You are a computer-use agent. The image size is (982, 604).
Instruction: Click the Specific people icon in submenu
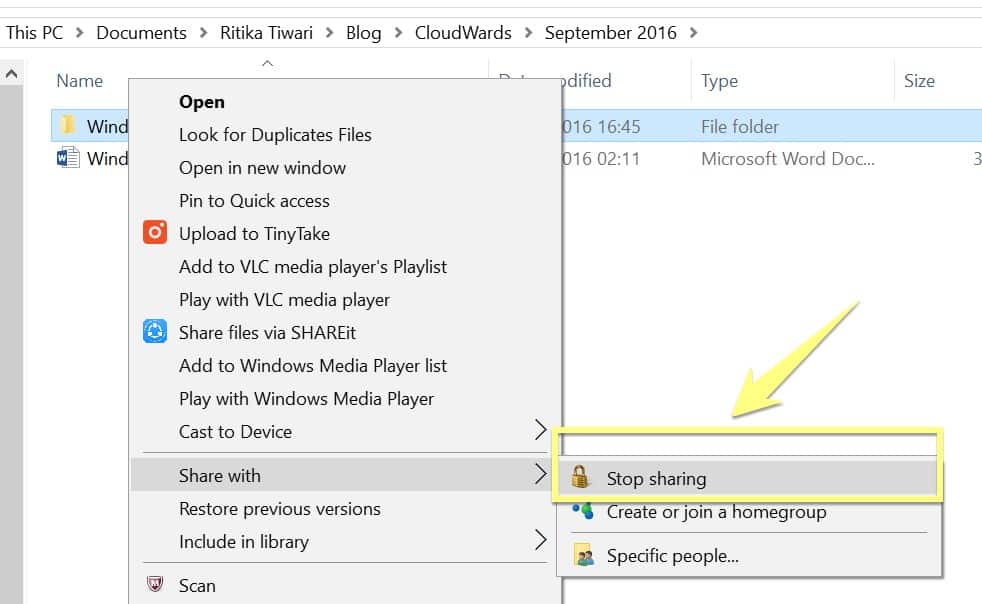584,555
